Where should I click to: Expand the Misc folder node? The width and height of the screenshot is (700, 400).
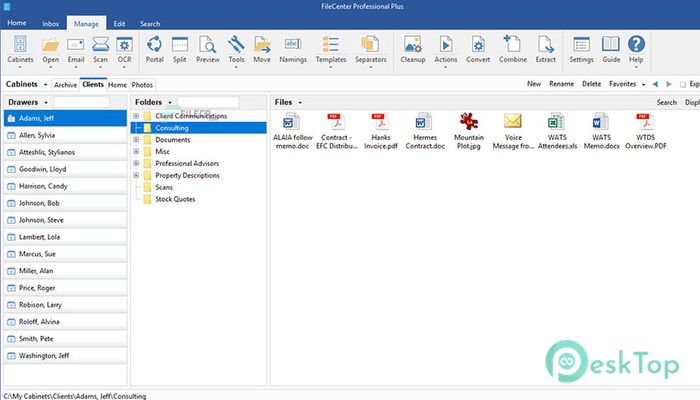(x=136, y=151)
